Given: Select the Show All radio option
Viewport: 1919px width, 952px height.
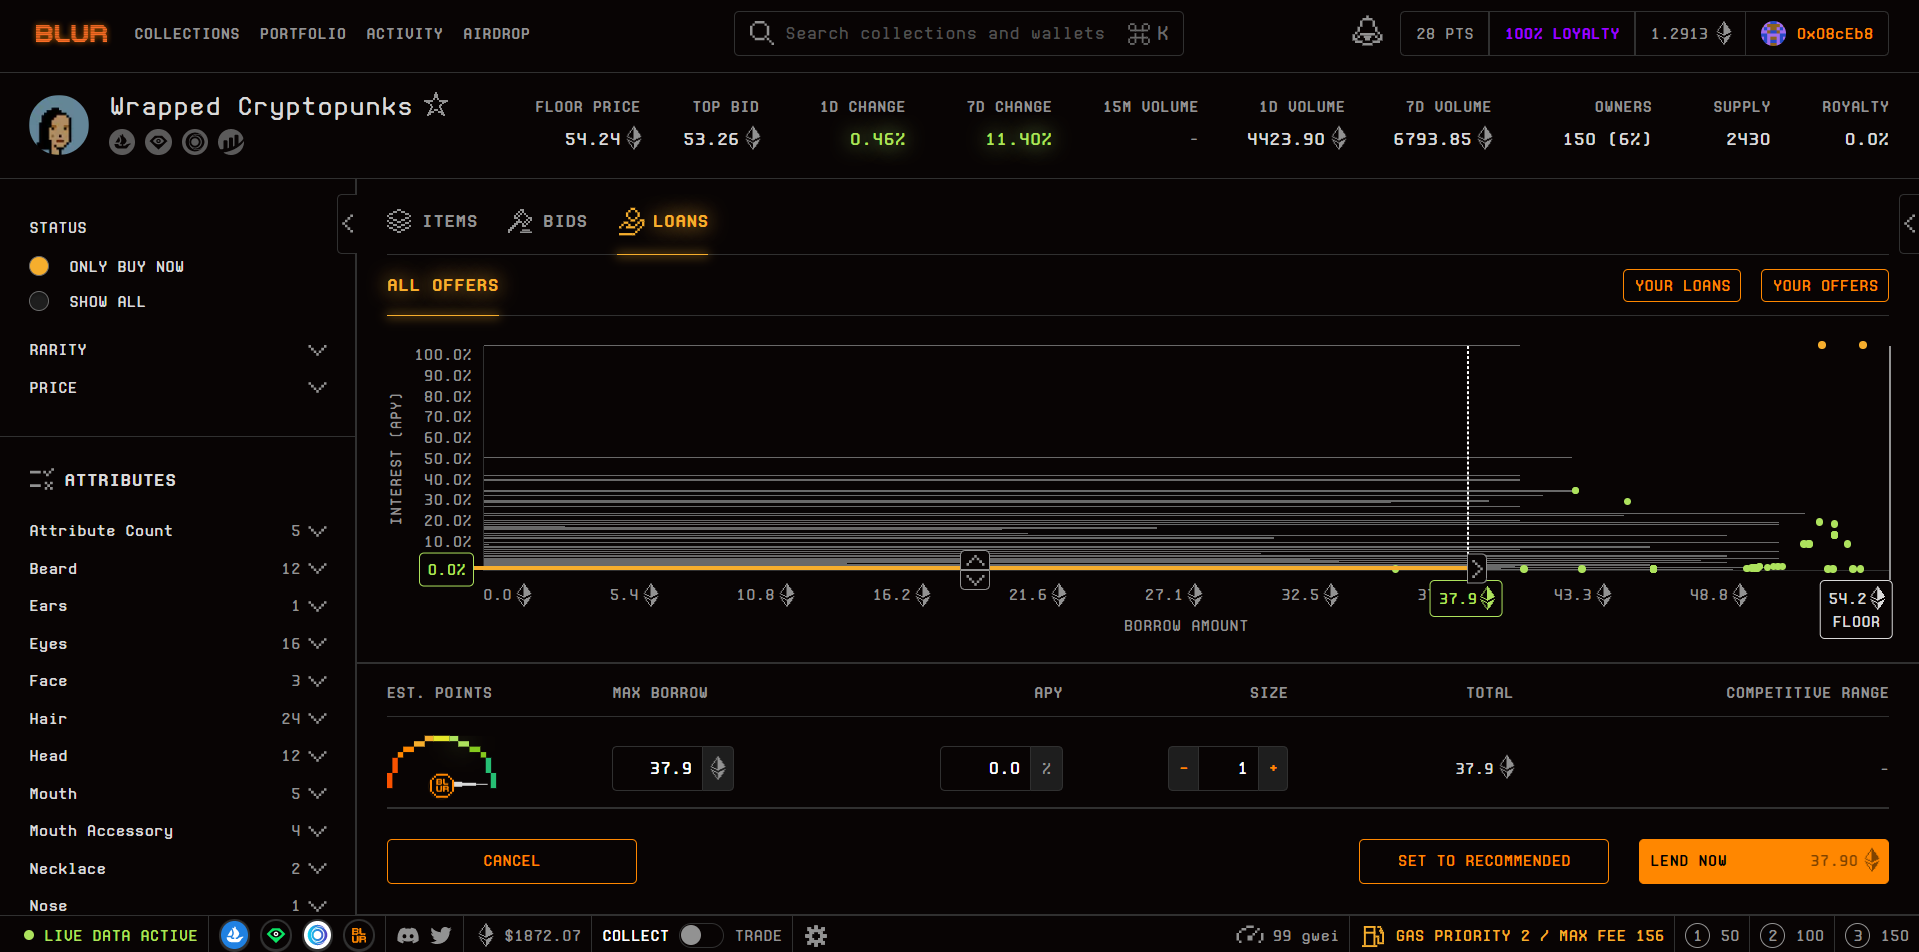Looking at the screenshot, I should click(39, 301).
